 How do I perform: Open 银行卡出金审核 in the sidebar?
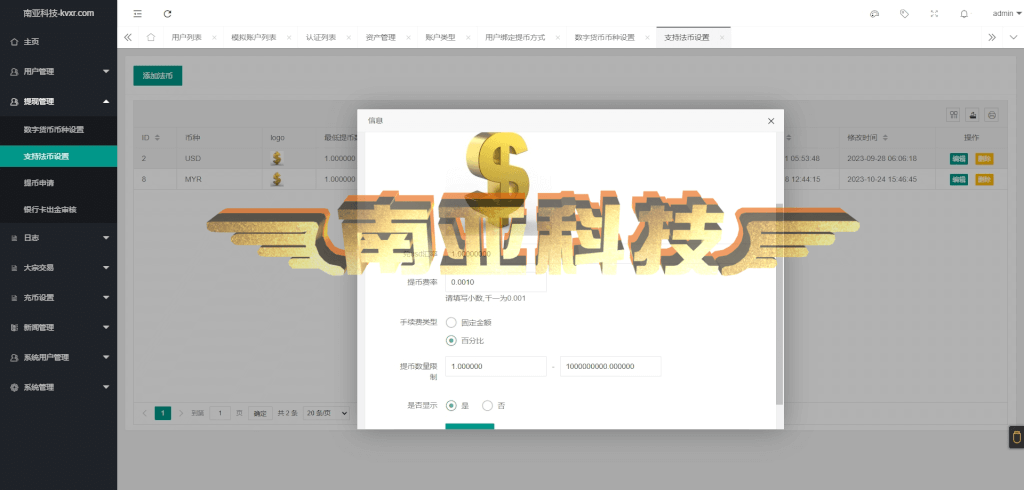pos(59,210)
